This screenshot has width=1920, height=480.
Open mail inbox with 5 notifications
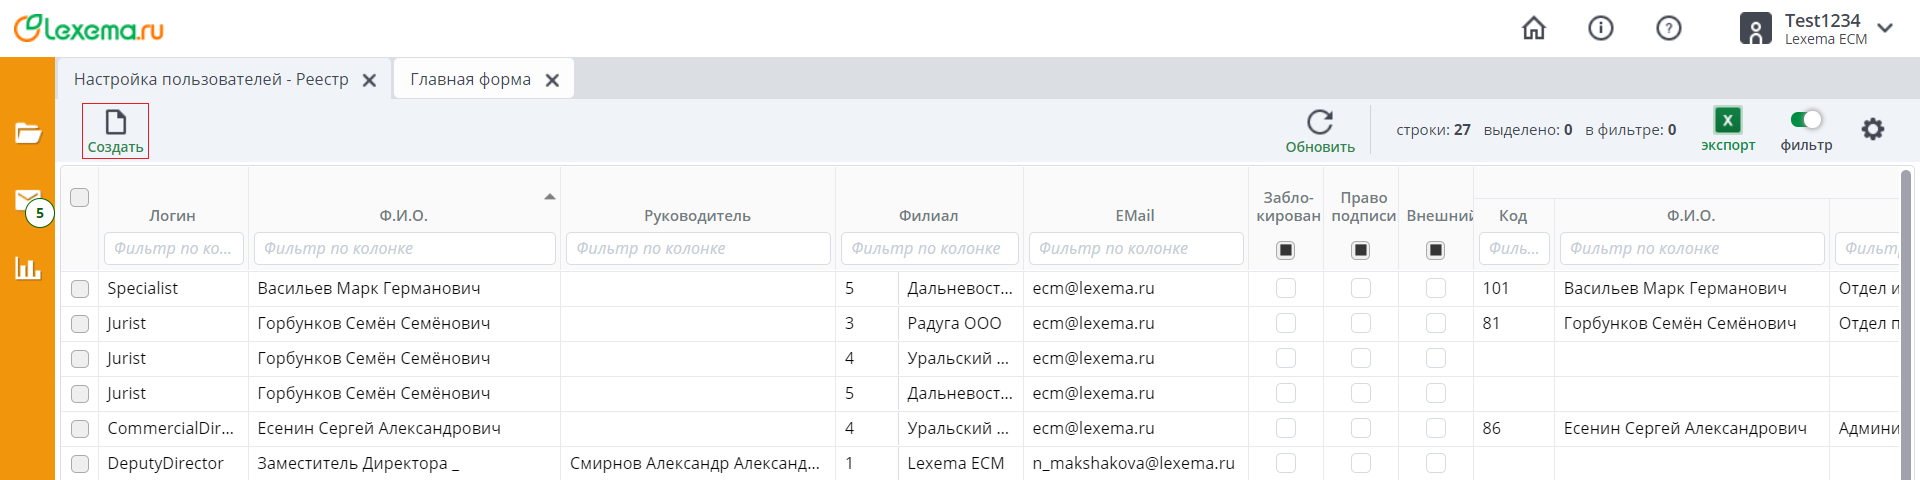(28, 201)
